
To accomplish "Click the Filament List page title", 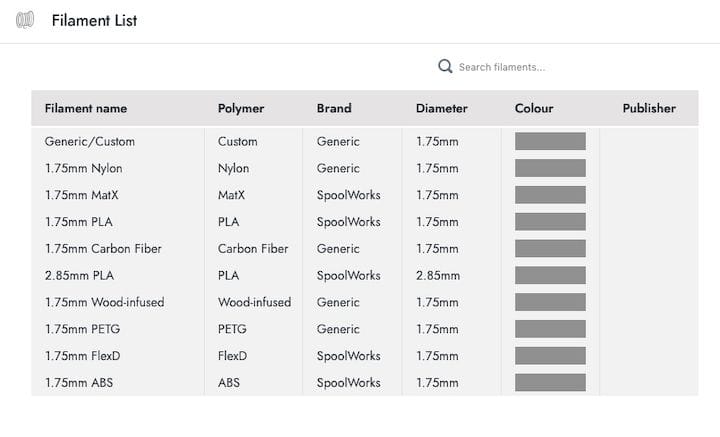I will [x=95, y=20].
